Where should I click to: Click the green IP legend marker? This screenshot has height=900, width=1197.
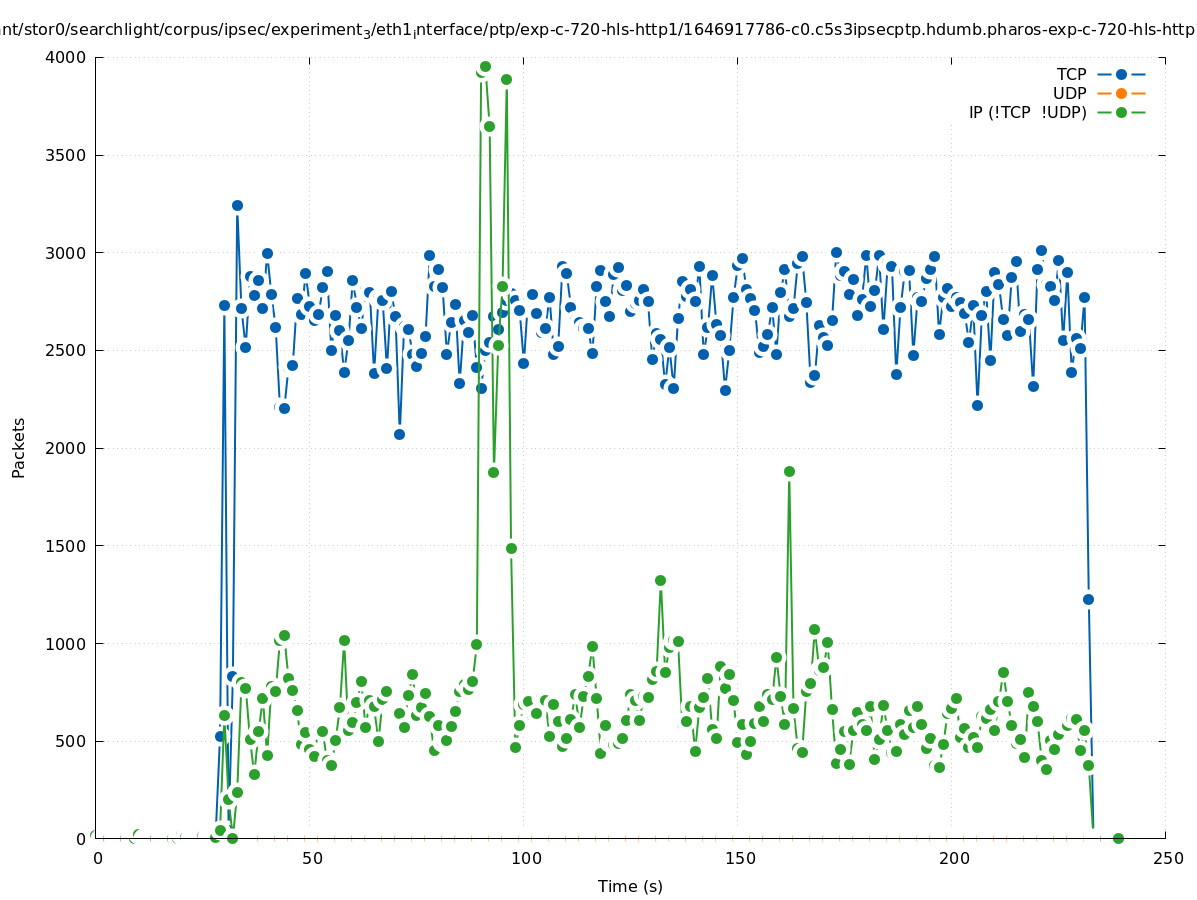[x=1121, y=112]
